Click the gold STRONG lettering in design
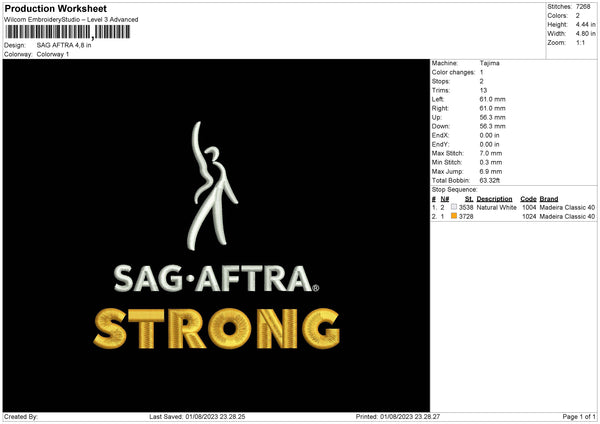This screenshot has width=600, height=424. point(217,328)
